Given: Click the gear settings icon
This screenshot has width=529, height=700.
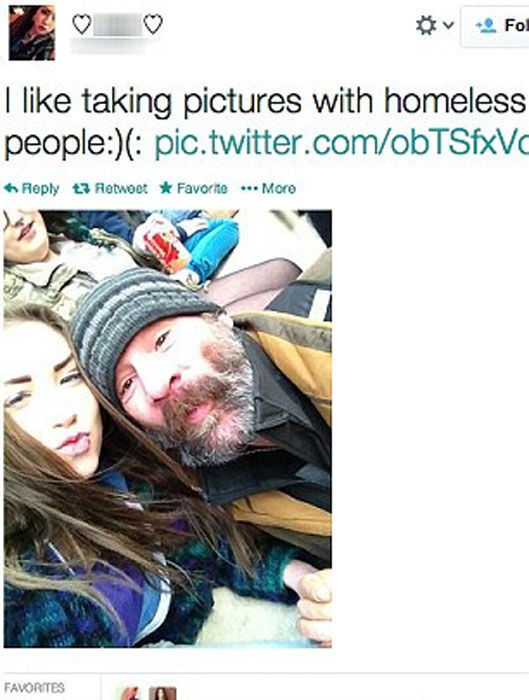Looking at the screenshot, I should [426, 25].
